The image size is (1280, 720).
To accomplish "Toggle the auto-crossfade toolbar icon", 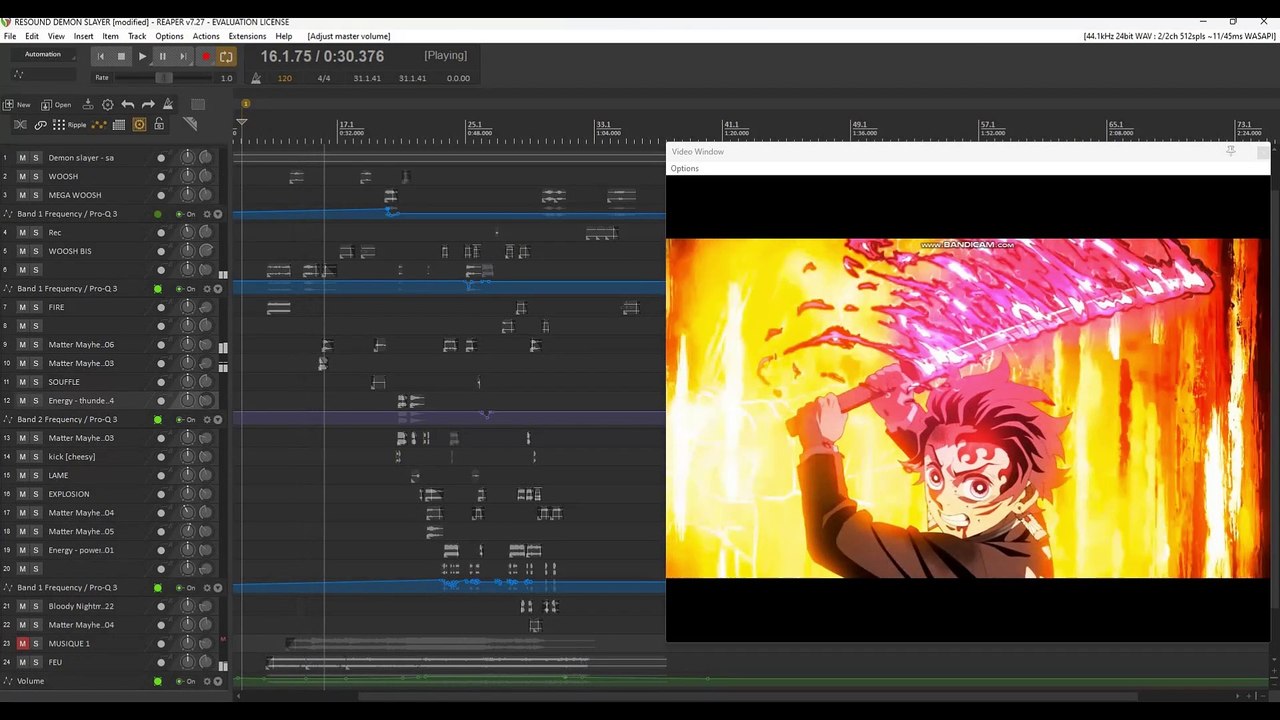I will click(x=20, y=125).
